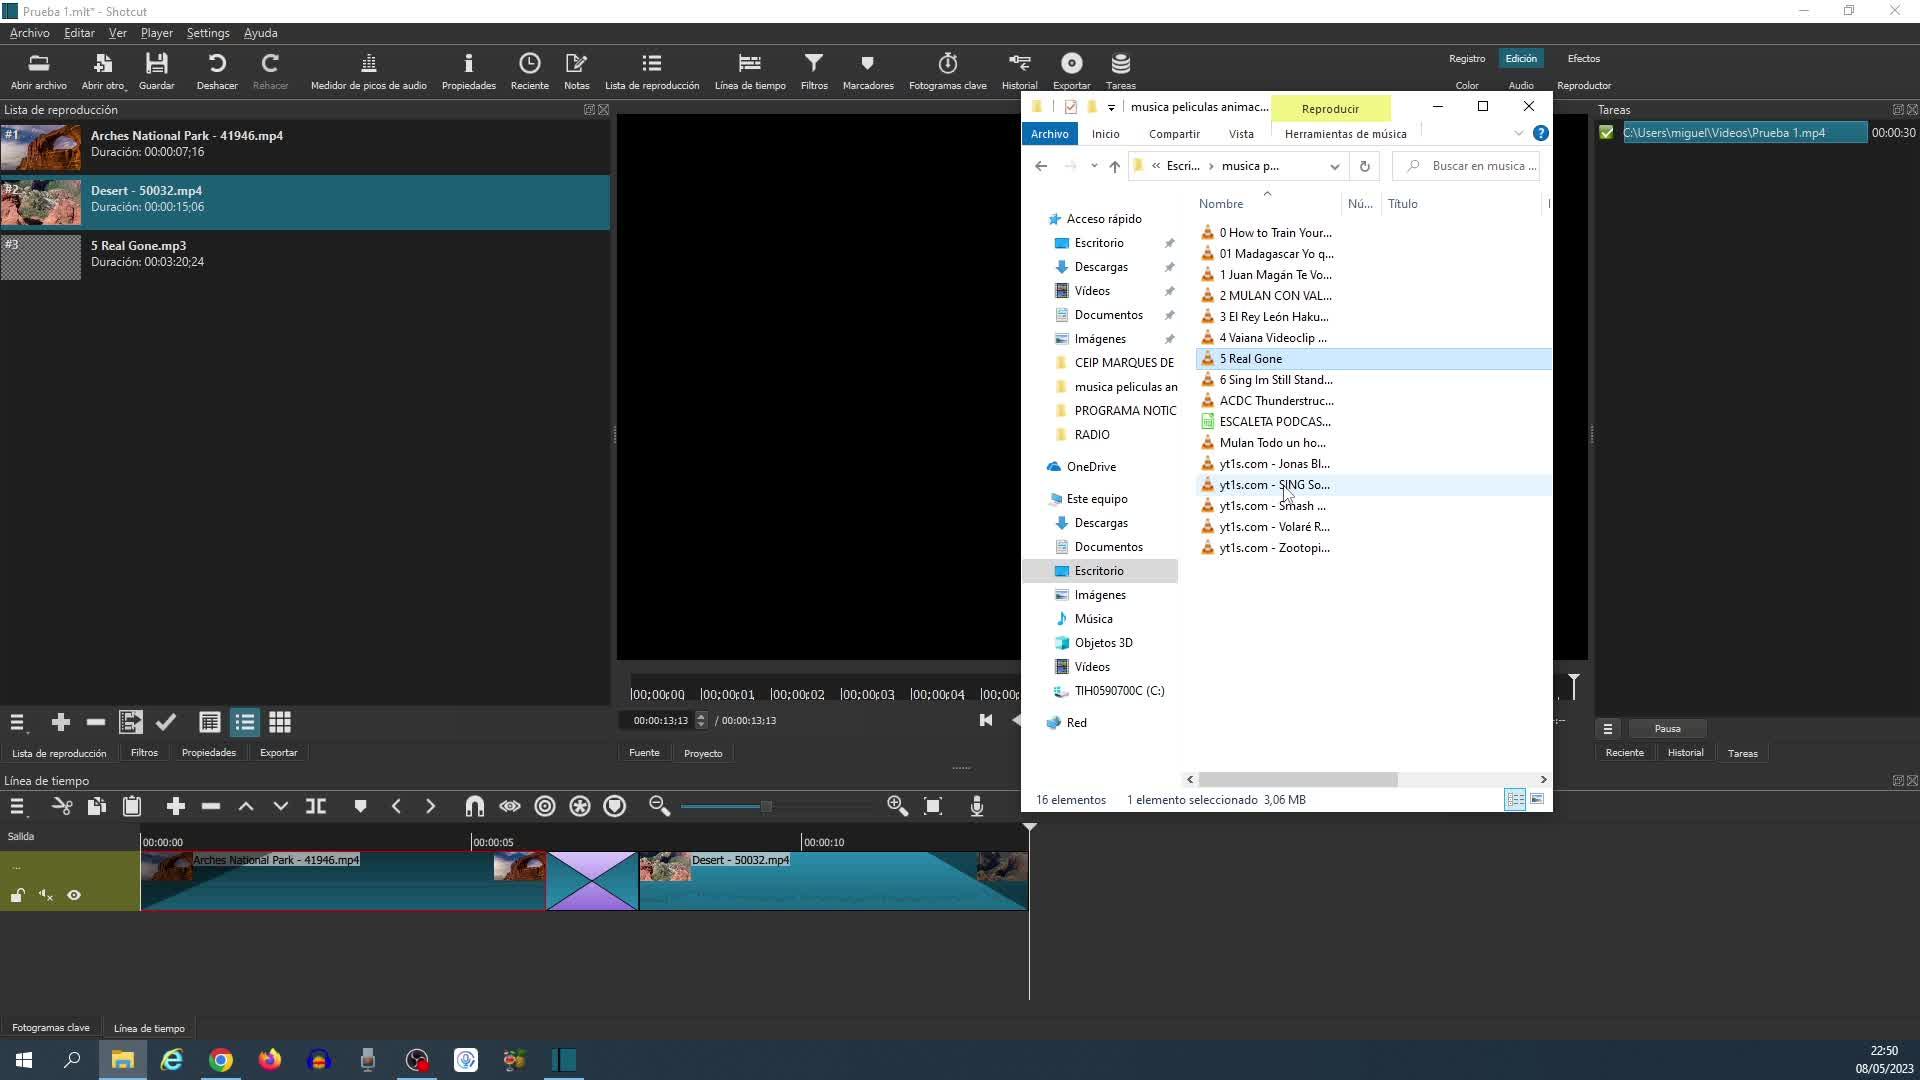Hide the video track eye icon
This screenshot has width=1920, height=1080.
coord(74,896)
